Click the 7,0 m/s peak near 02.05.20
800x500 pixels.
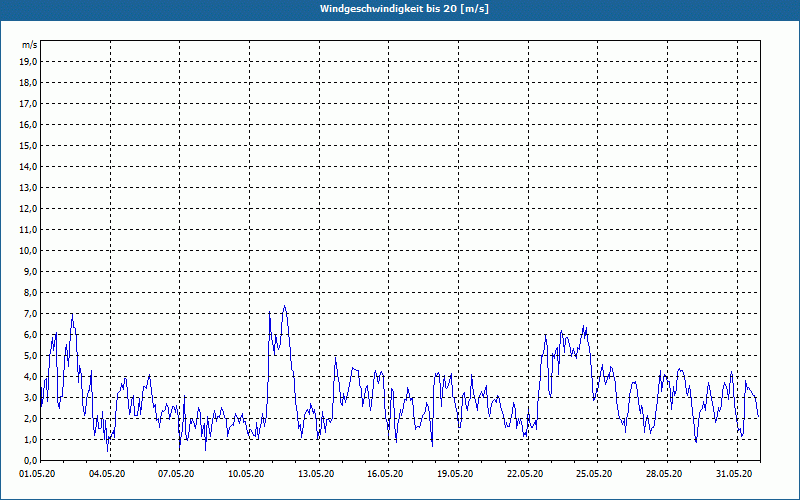coord(72,314)
